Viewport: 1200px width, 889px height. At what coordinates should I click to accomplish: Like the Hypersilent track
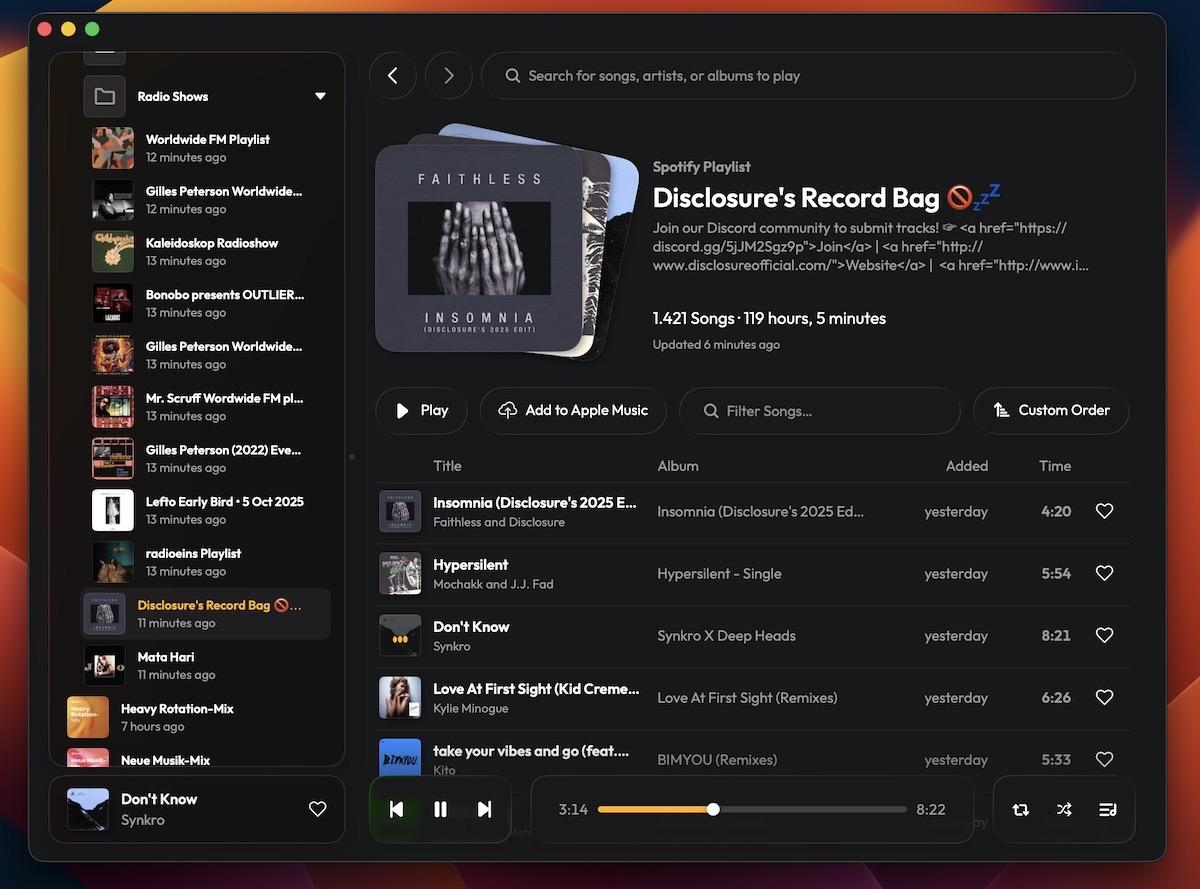click(1104, 573)
